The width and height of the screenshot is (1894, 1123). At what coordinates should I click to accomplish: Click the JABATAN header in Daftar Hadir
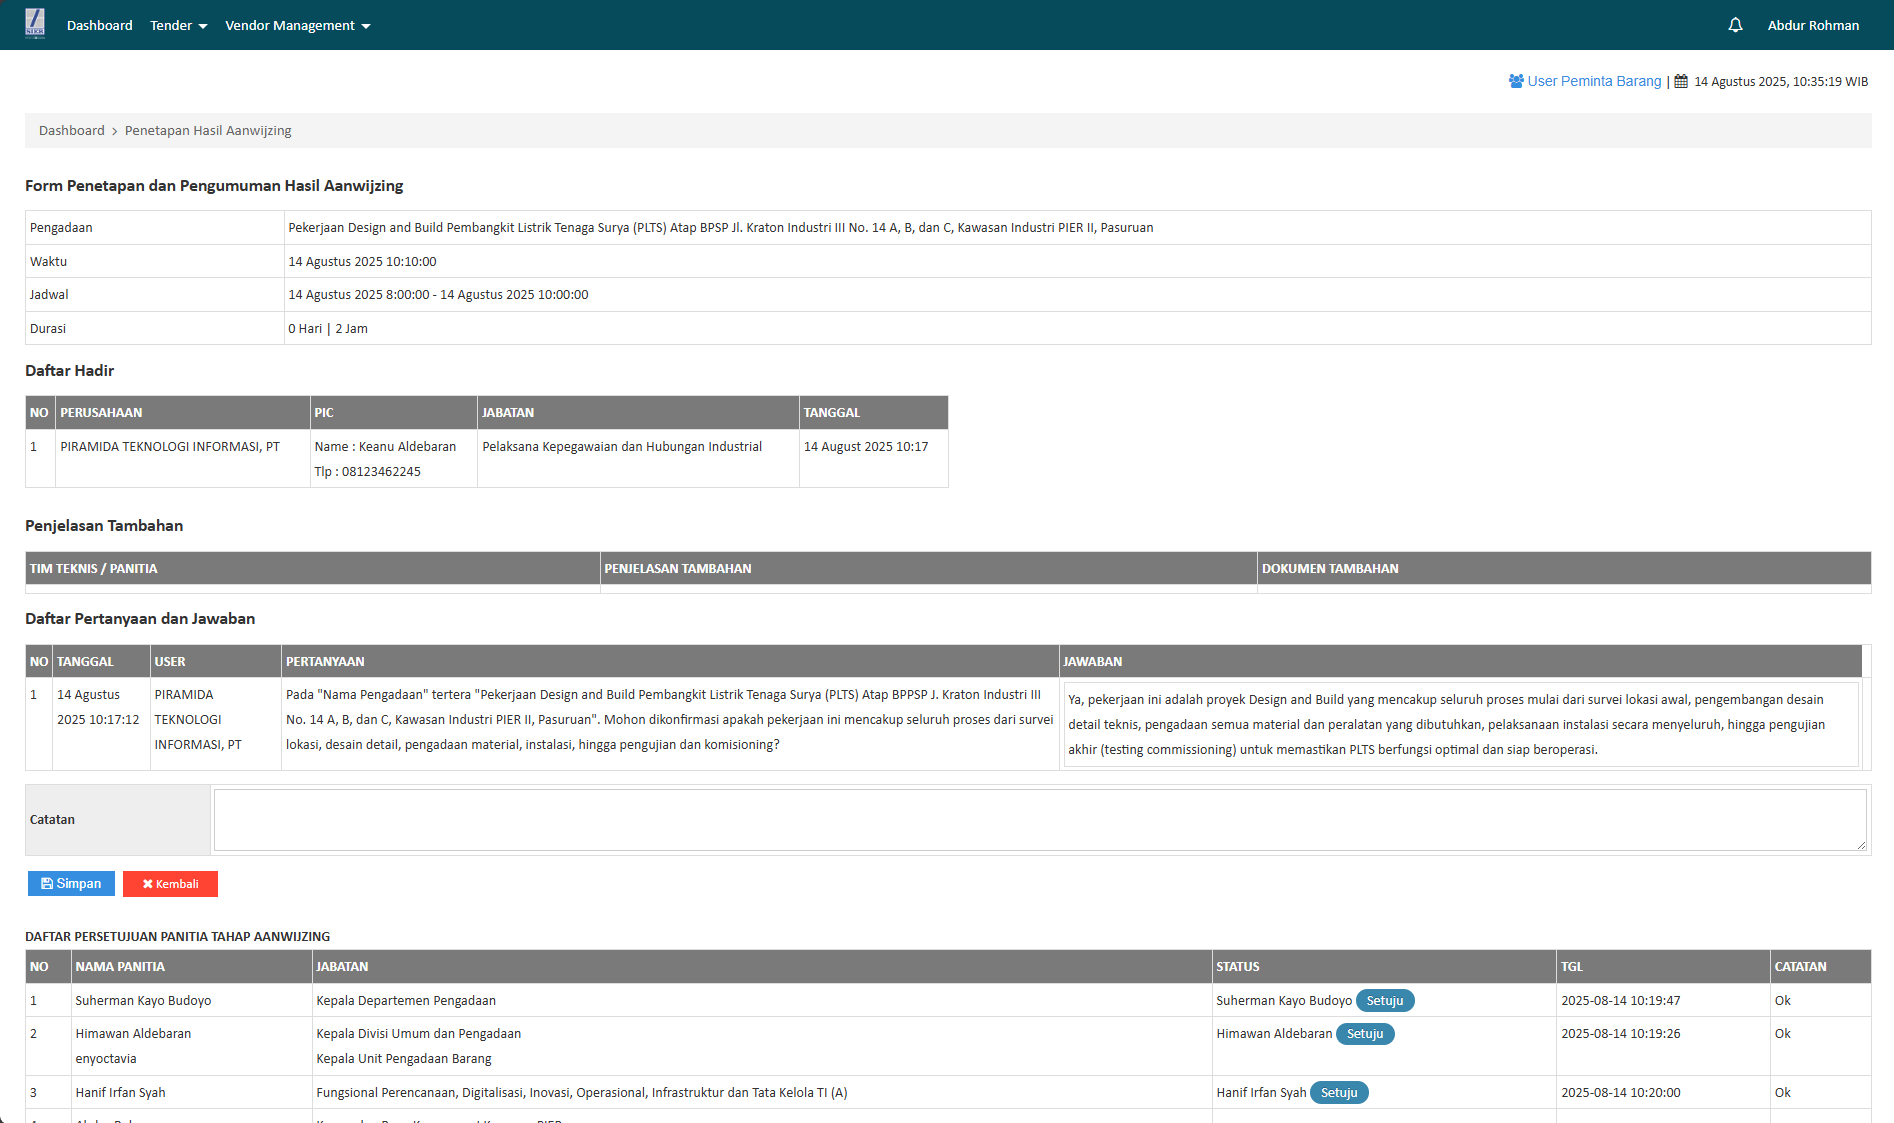[638, 413]
